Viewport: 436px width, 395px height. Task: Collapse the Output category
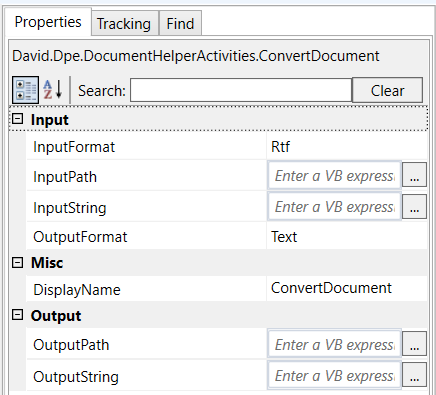pyautogui.click(x=17, y=315)
